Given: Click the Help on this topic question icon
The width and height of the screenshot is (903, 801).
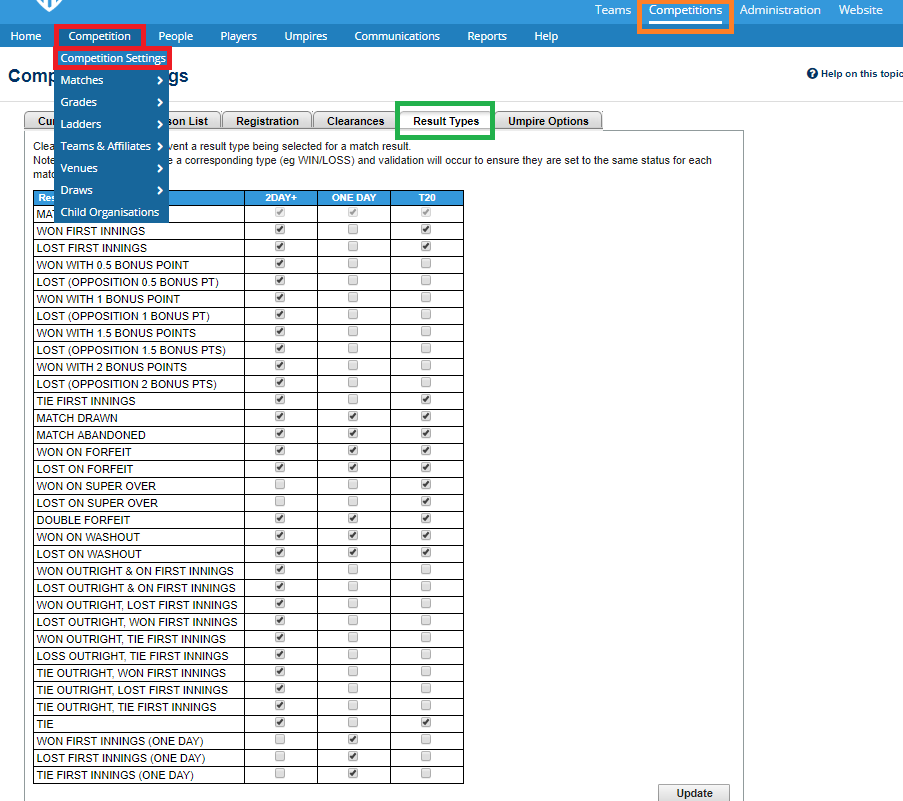Looking at the screenshot, I should (x=812, y=73).
